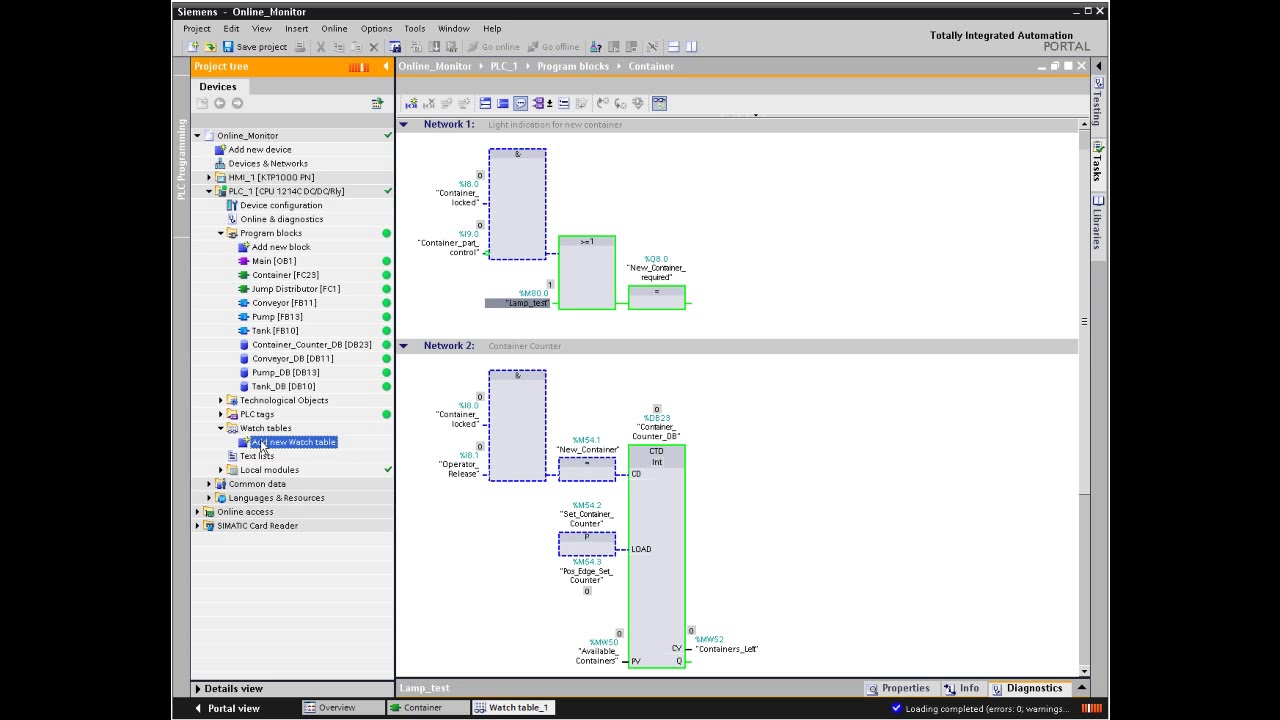Click editor vertical scrollbar up arrow
This screenshot has width=1280, height=720.
[x=1084, y=124]
